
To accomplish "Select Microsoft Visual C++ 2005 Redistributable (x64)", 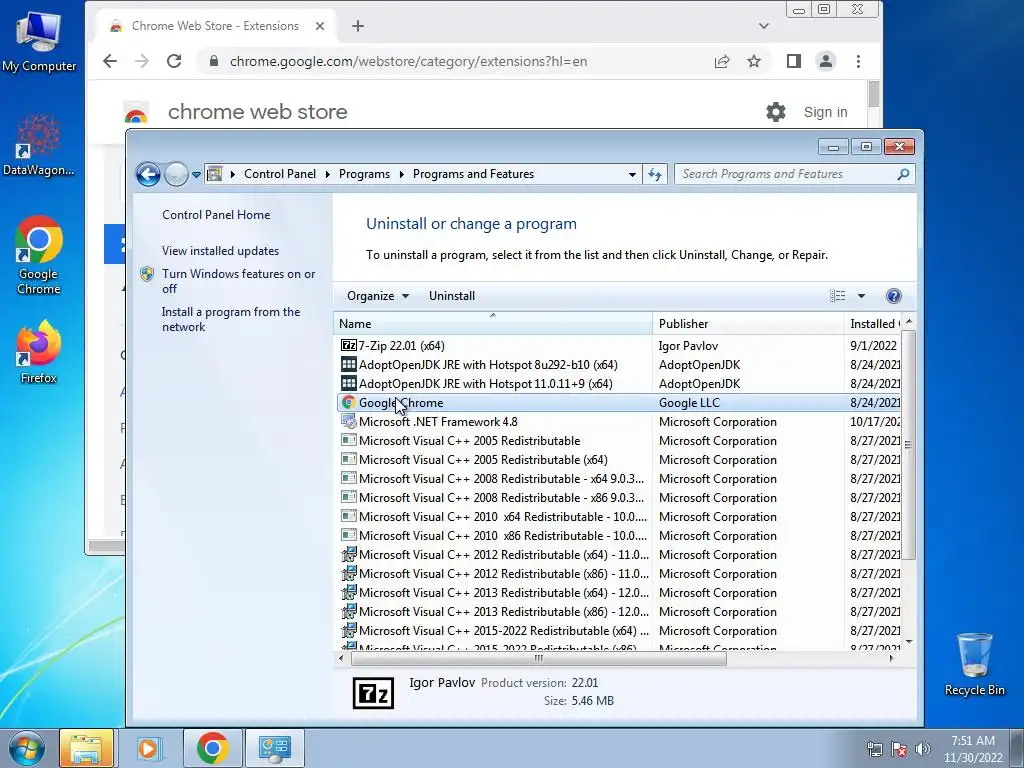I will (x=620, y=459).
